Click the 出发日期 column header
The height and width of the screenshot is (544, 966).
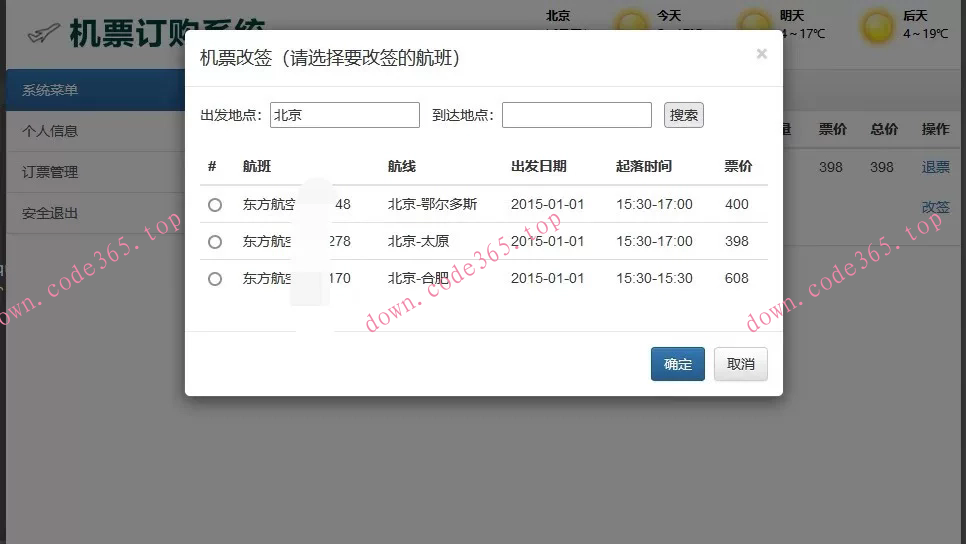click(x=538, y=166)
